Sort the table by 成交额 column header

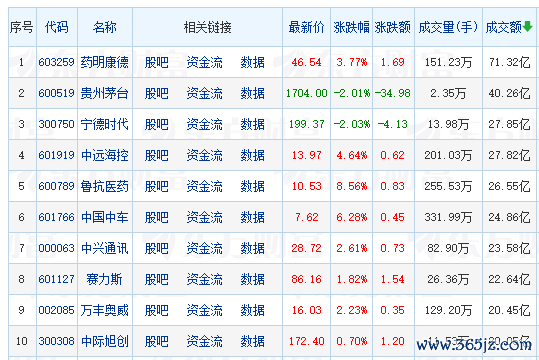504,27
